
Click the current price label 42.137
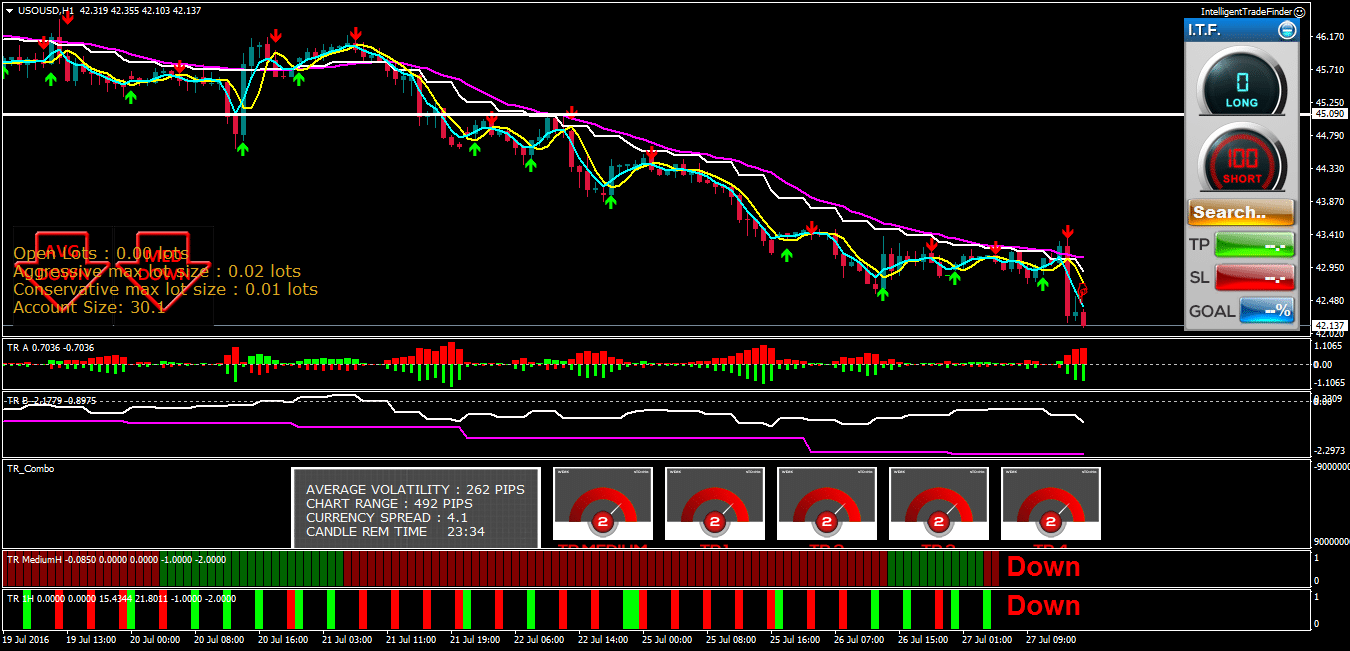pos(1328,326)
